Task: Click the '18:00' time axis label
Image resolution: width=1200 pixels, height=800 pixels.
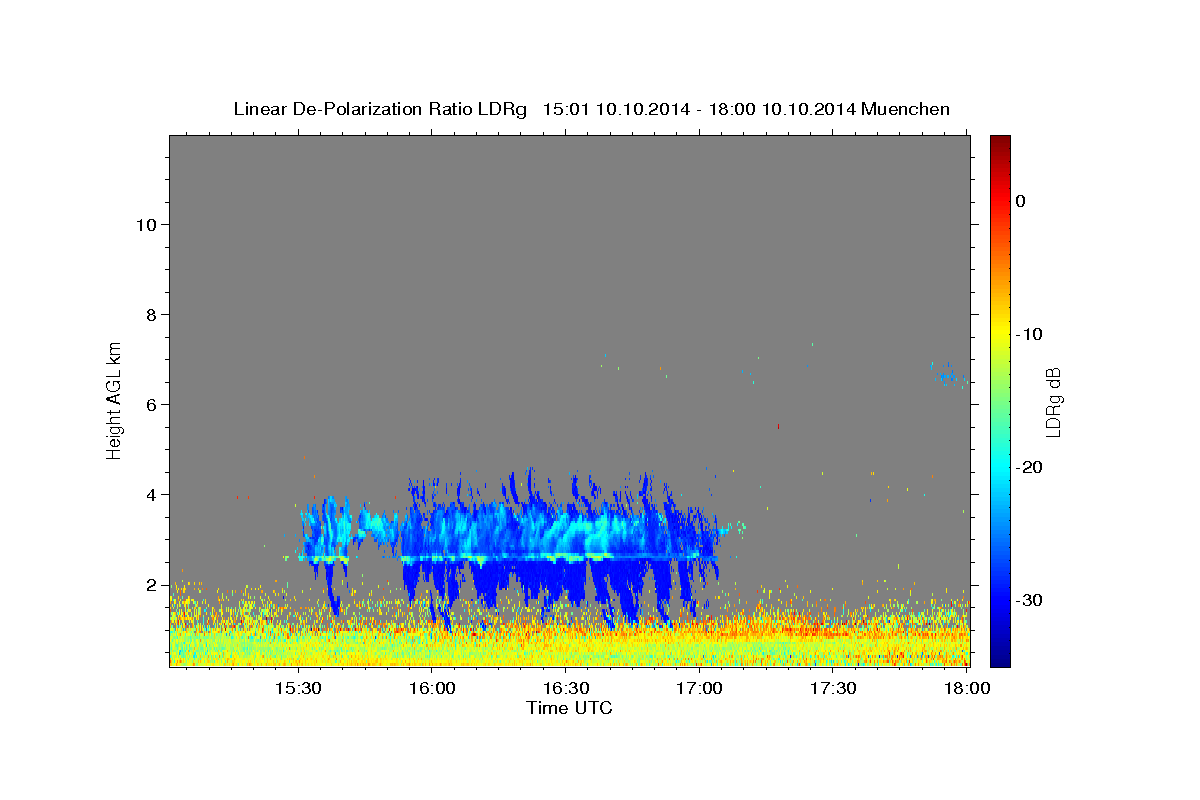Action: (x=967, y=689)
